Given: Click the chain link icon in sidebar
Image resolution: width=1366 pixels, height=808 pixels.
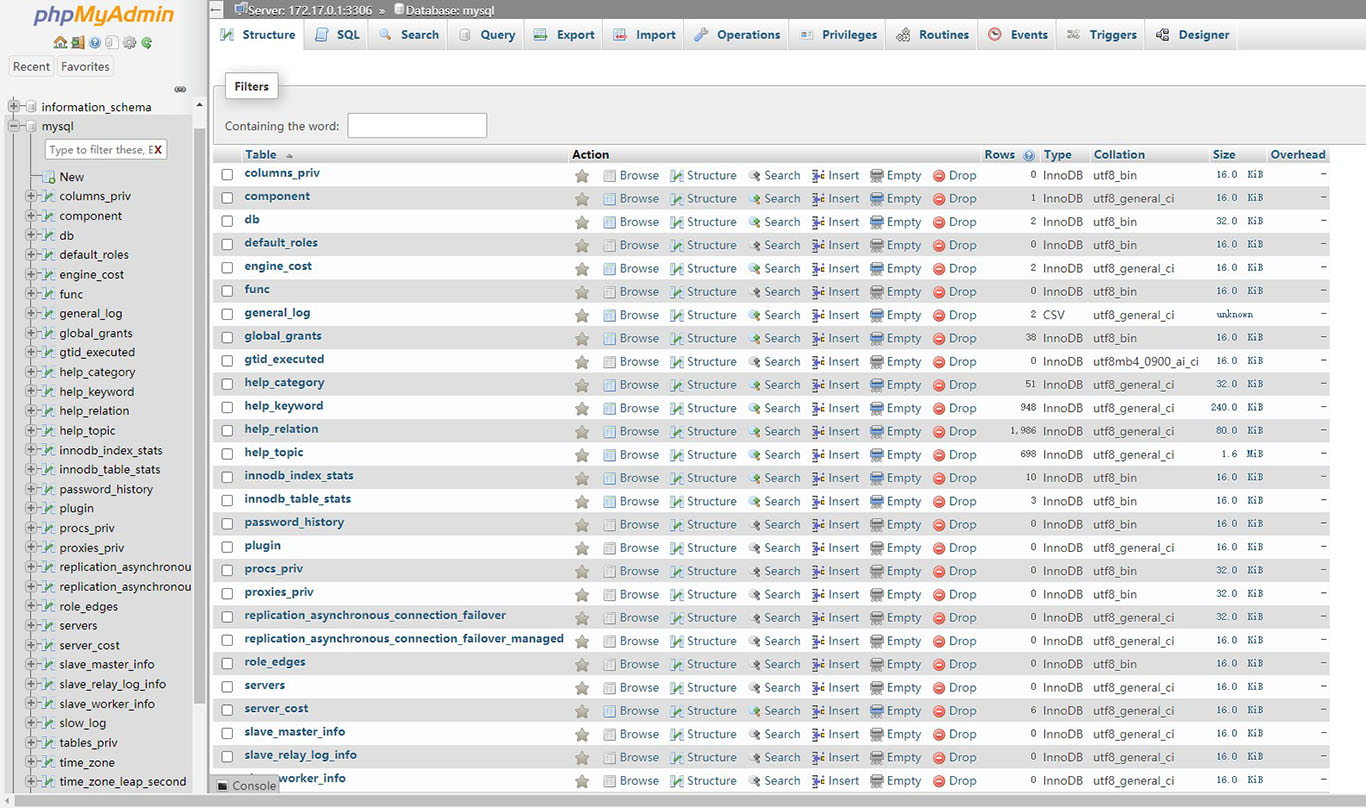Looking at the screenshot, I should 180,89.
